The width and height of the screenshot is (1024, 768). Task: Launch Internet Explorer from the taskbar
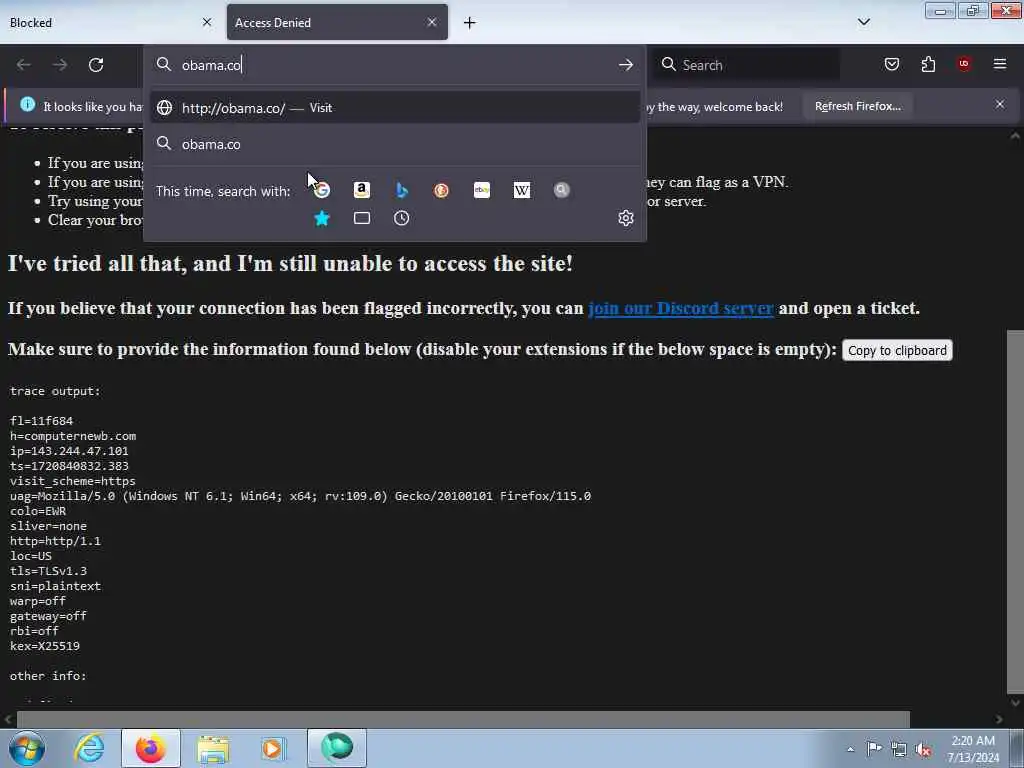89,748
